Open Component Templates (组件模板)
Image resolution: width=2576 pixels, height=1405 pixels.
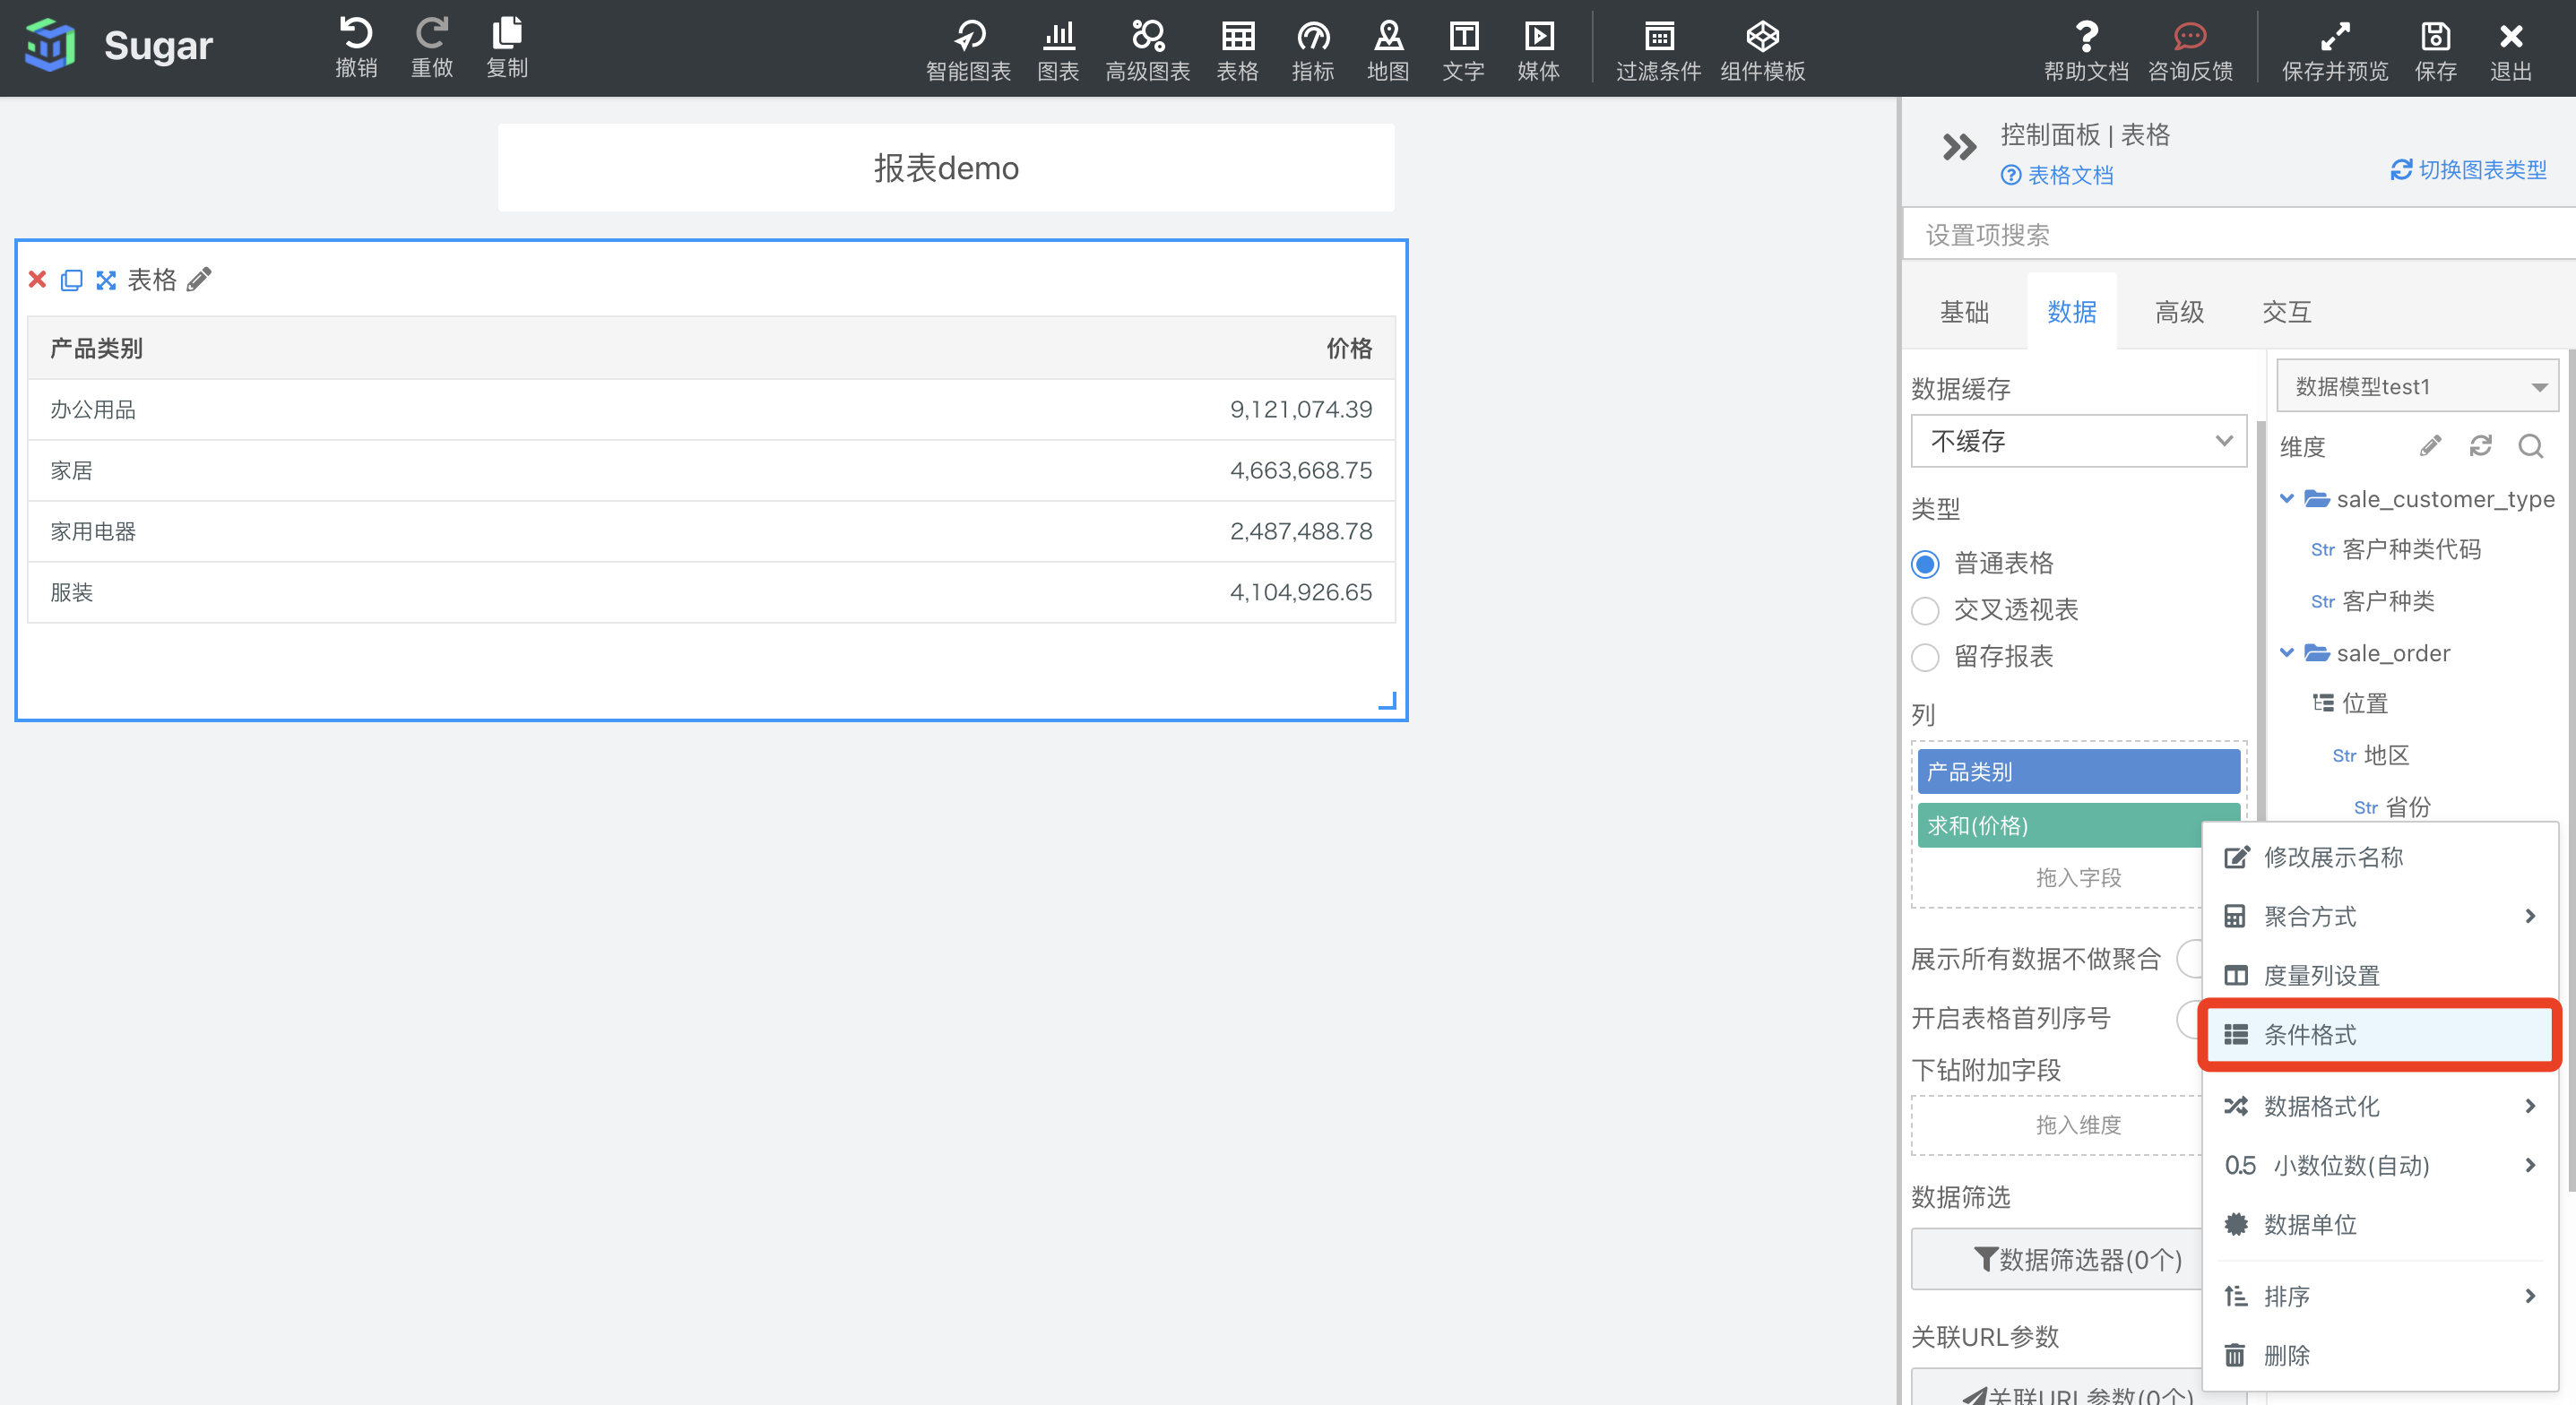pyautogui.click(x=1762, y=50)
